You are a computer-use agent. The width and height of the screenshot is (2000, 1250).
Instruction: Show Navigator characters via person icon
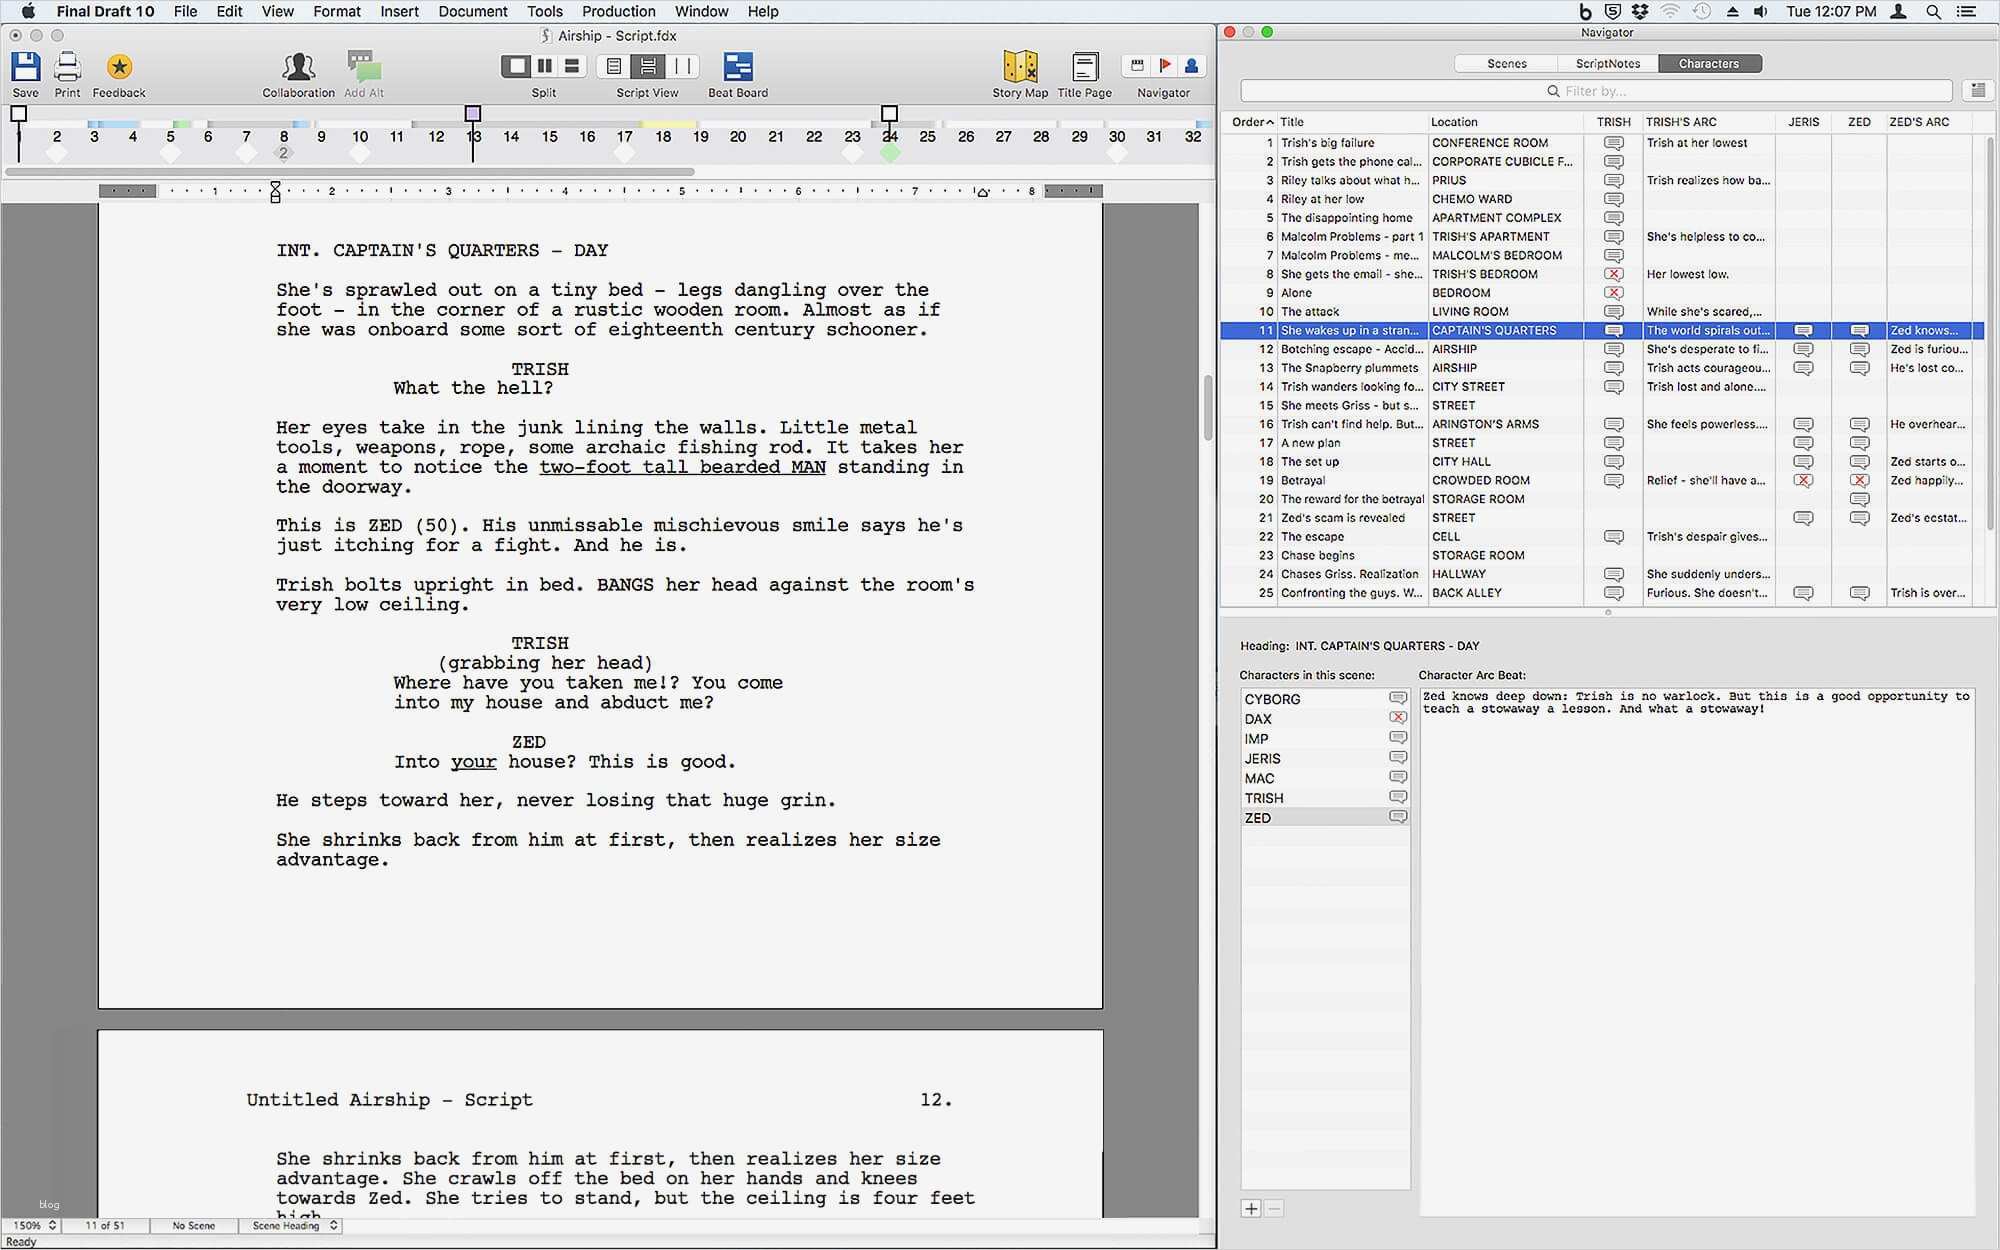pos(1191,66)
